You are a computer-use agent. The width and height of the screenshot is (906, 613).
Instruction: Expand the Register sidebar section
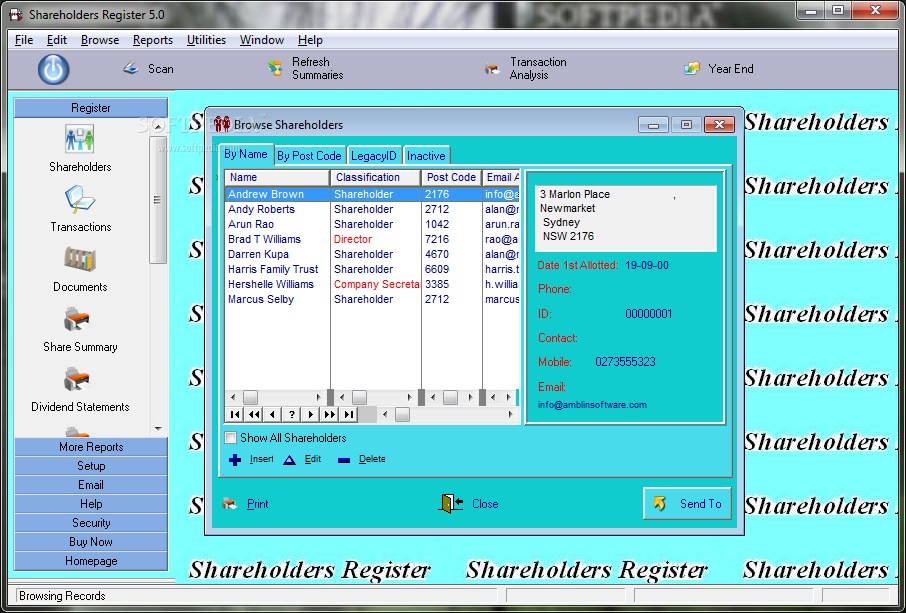click(91, 108)
